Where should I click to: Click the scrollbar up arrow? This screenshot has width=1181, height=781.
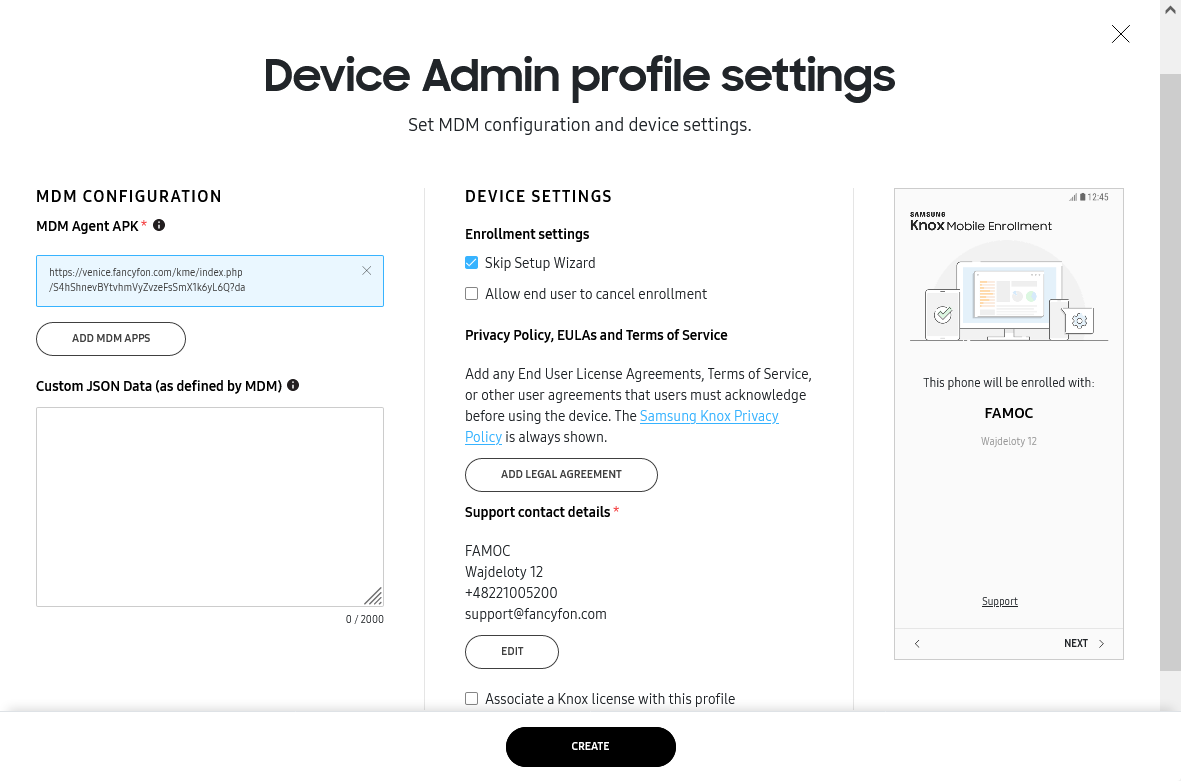click(1170, 9)
